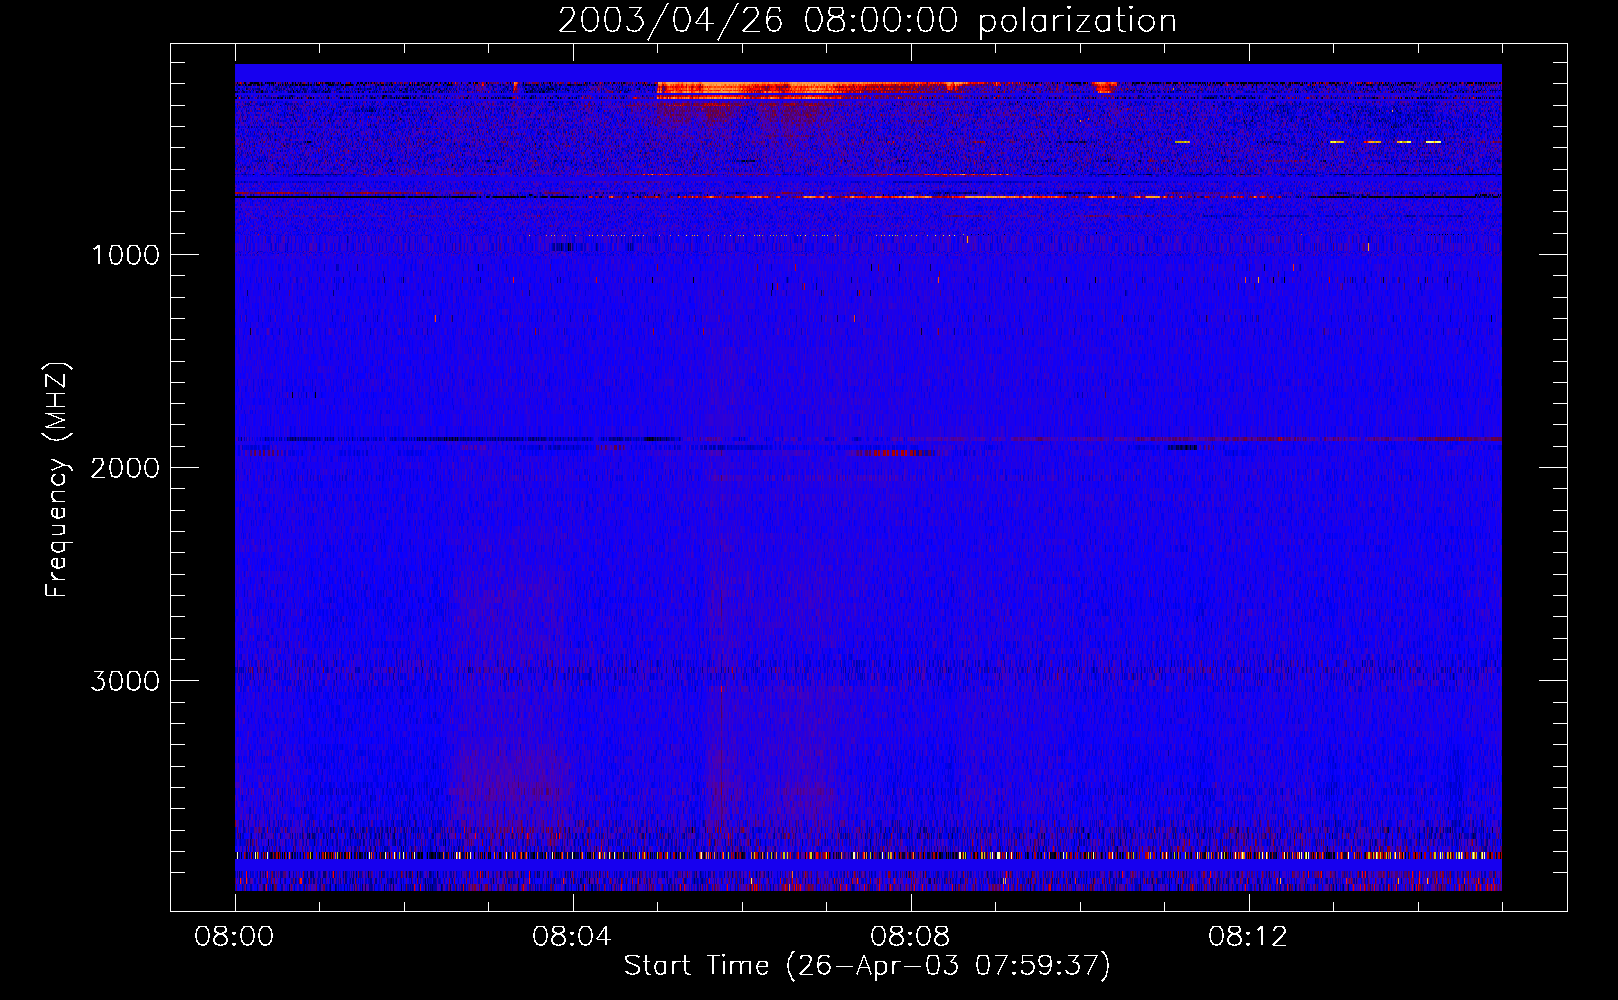1618x1000 pixels.
Task: Click the 'Start Time (26-Apr-03 07:59:37)' label
Action: 867,966
